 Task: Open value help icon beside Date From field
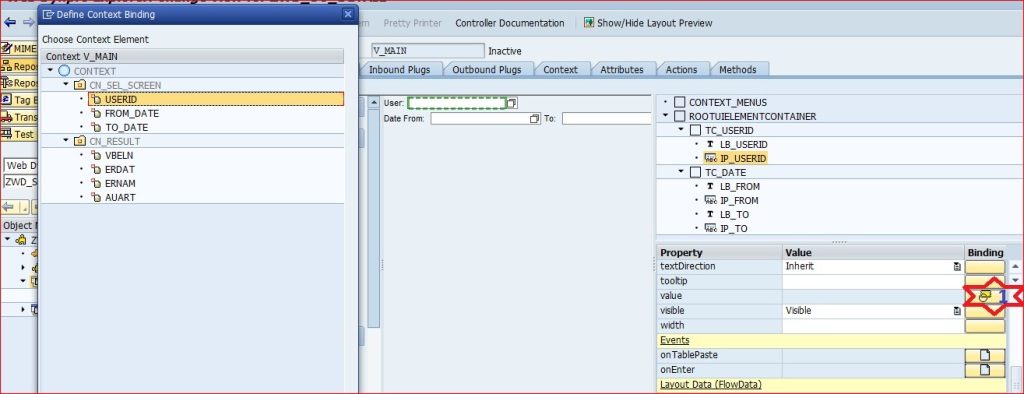[535, 119]
